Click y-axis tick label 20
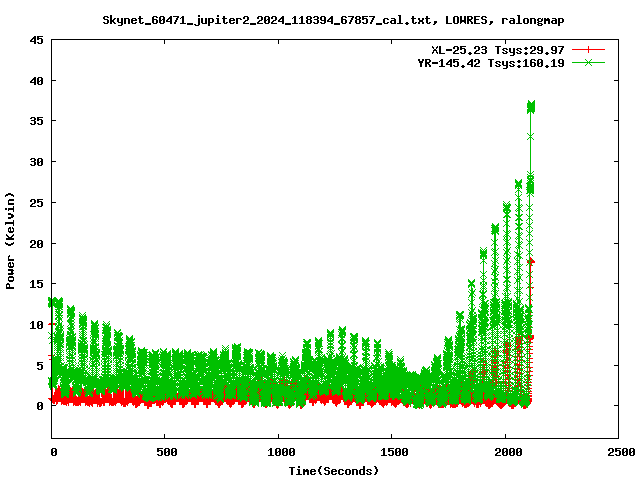The width and height of the screenshot is (640, 480). [36, 243]
